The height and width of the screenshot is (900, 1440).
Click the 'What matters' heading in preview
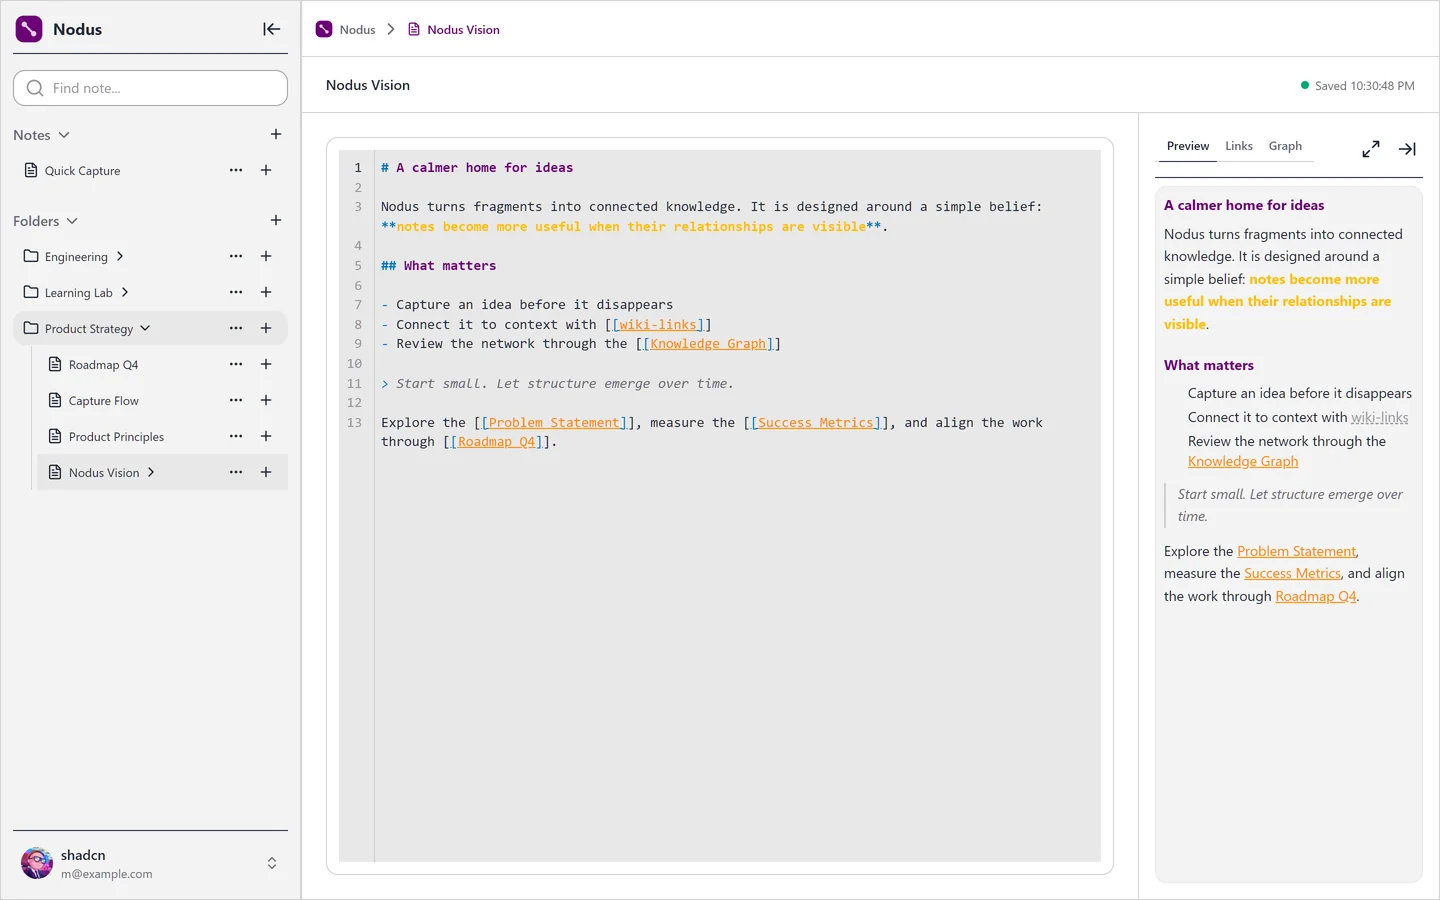(1208, 365)
